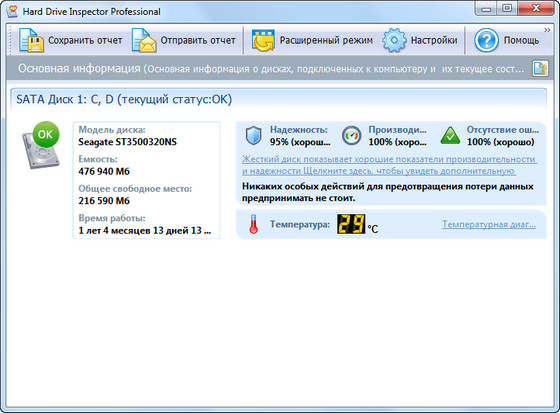Click the reliability shield icon
Image resolution: width=560 pixels, height=413 pixels.
pyautogui.click(x=254, y=136)
